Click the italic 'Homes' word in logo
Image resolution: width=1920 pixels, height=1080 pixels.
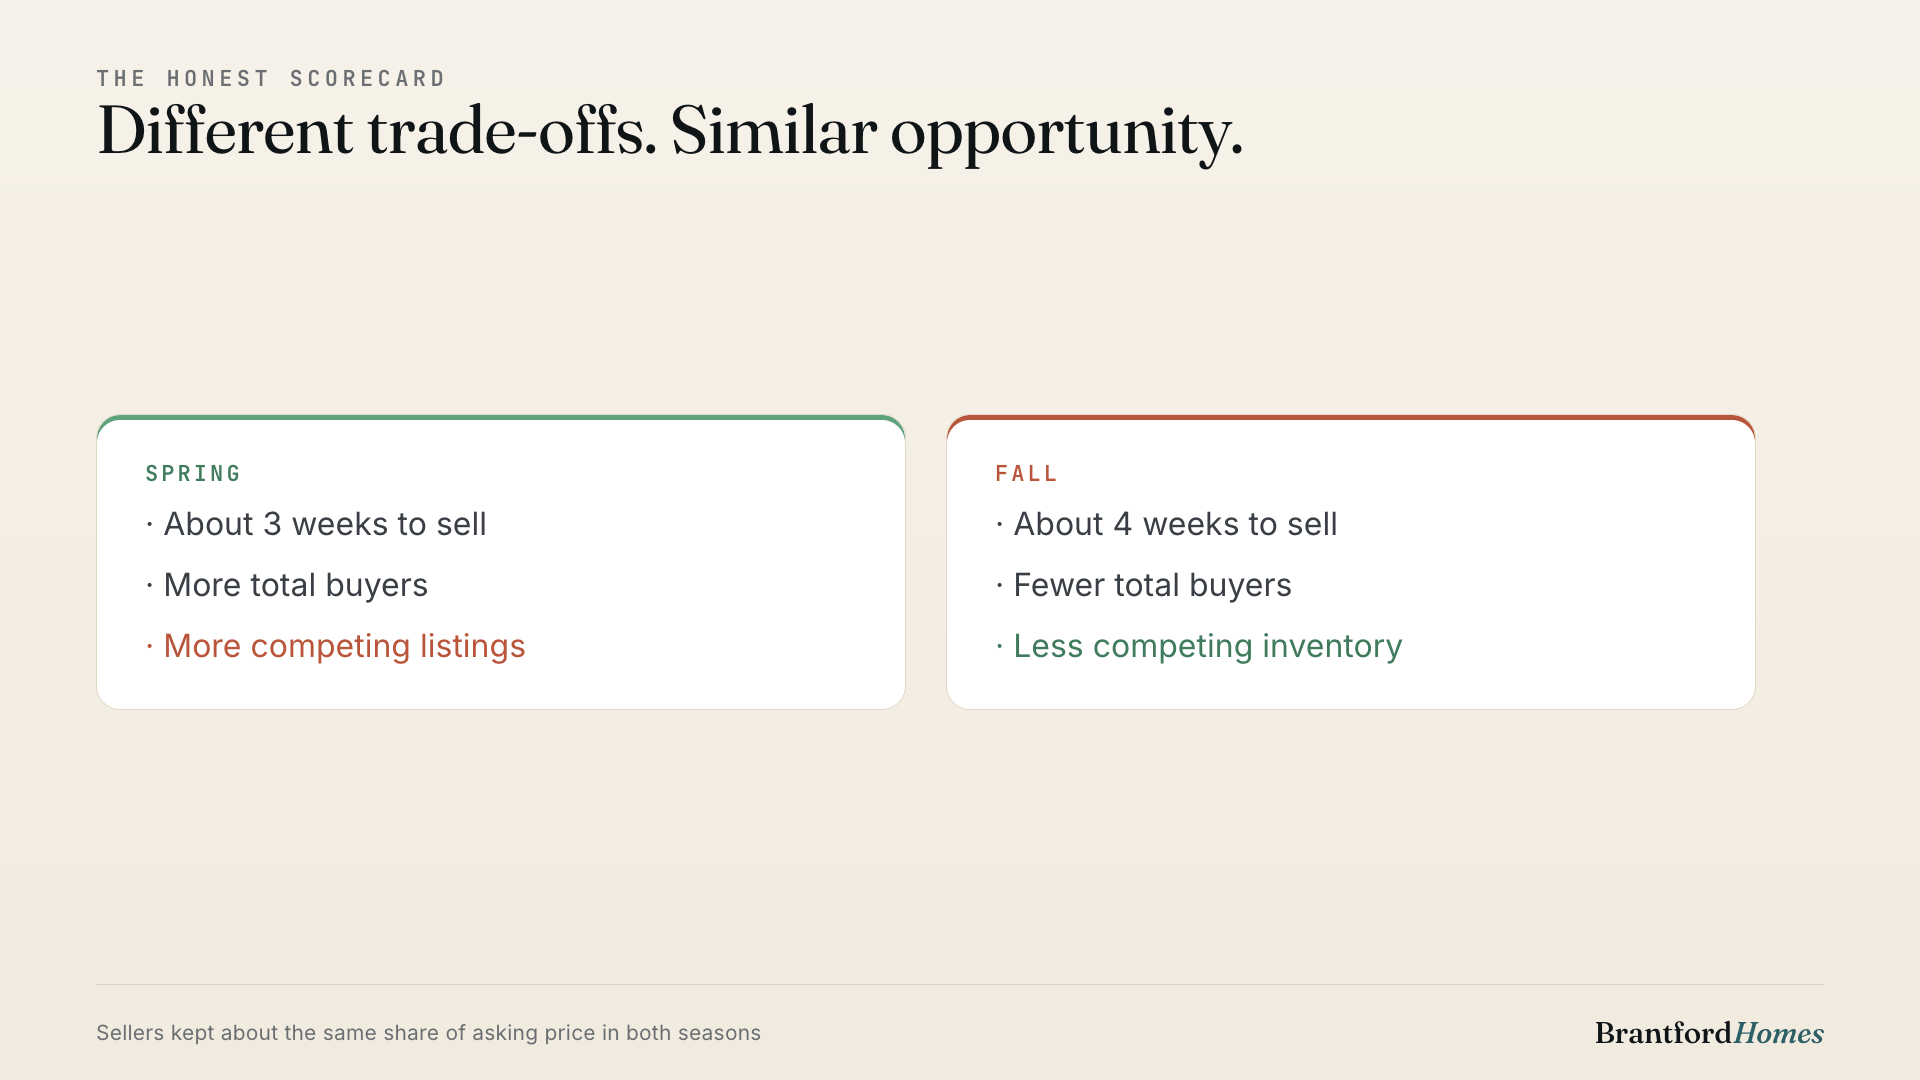pos(1778,1033)
